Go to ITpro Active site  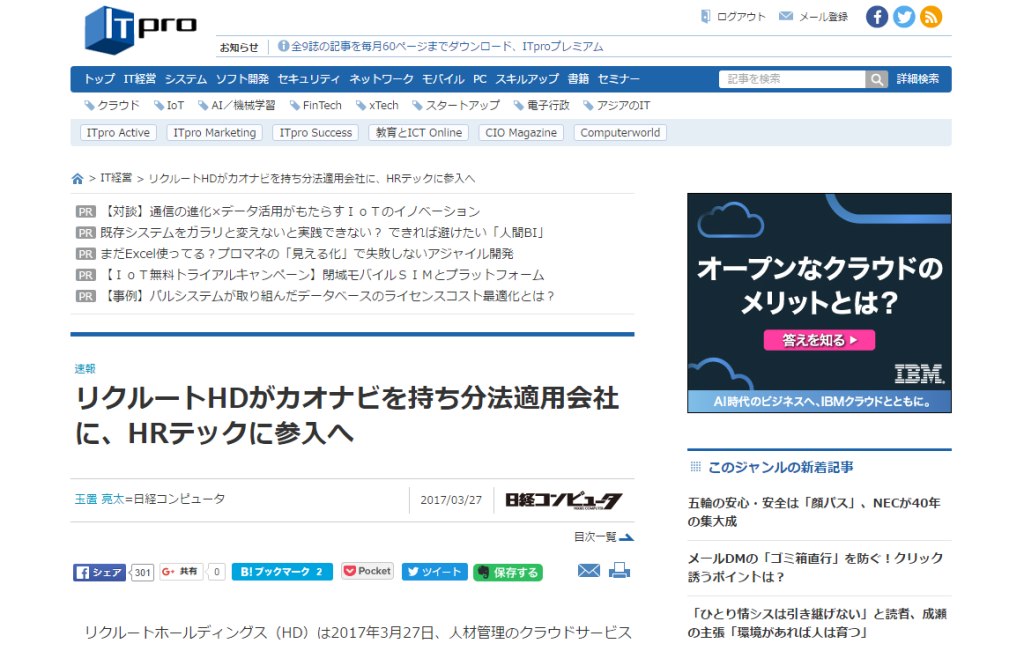[118, 133]
